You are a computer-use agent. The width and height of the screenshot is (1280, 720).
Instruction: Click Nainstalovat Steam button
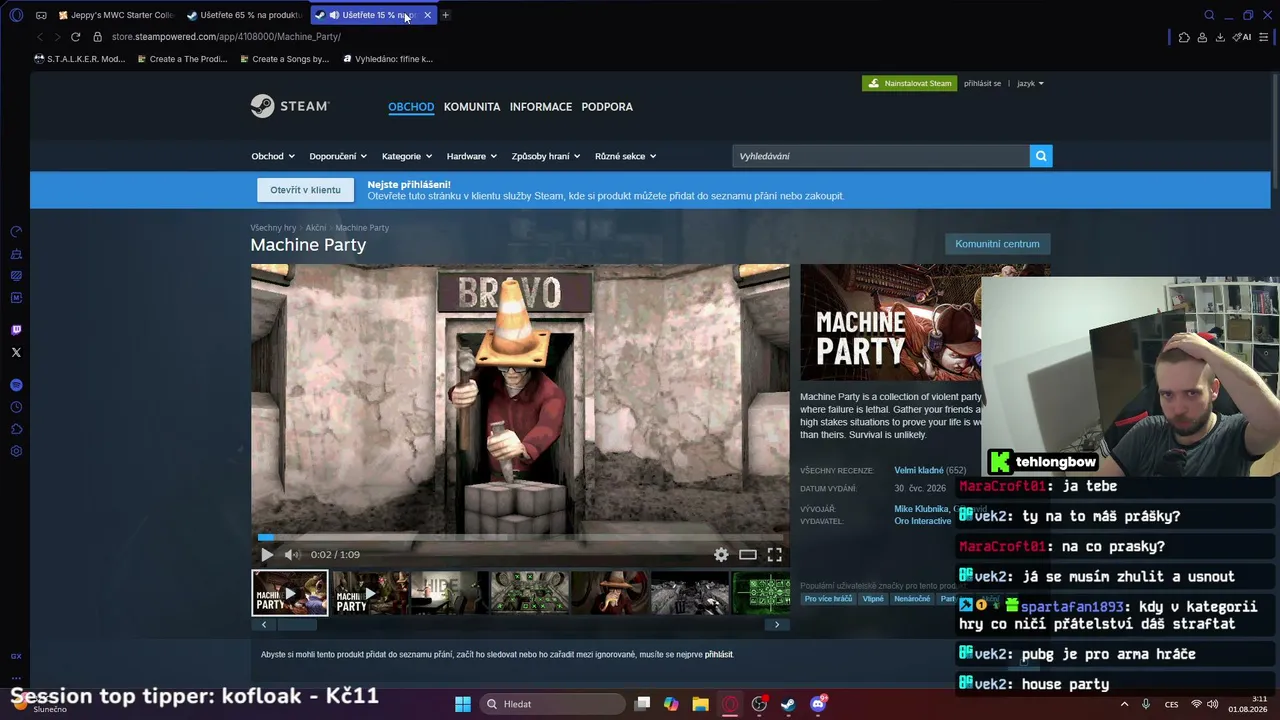click(910, 83)
